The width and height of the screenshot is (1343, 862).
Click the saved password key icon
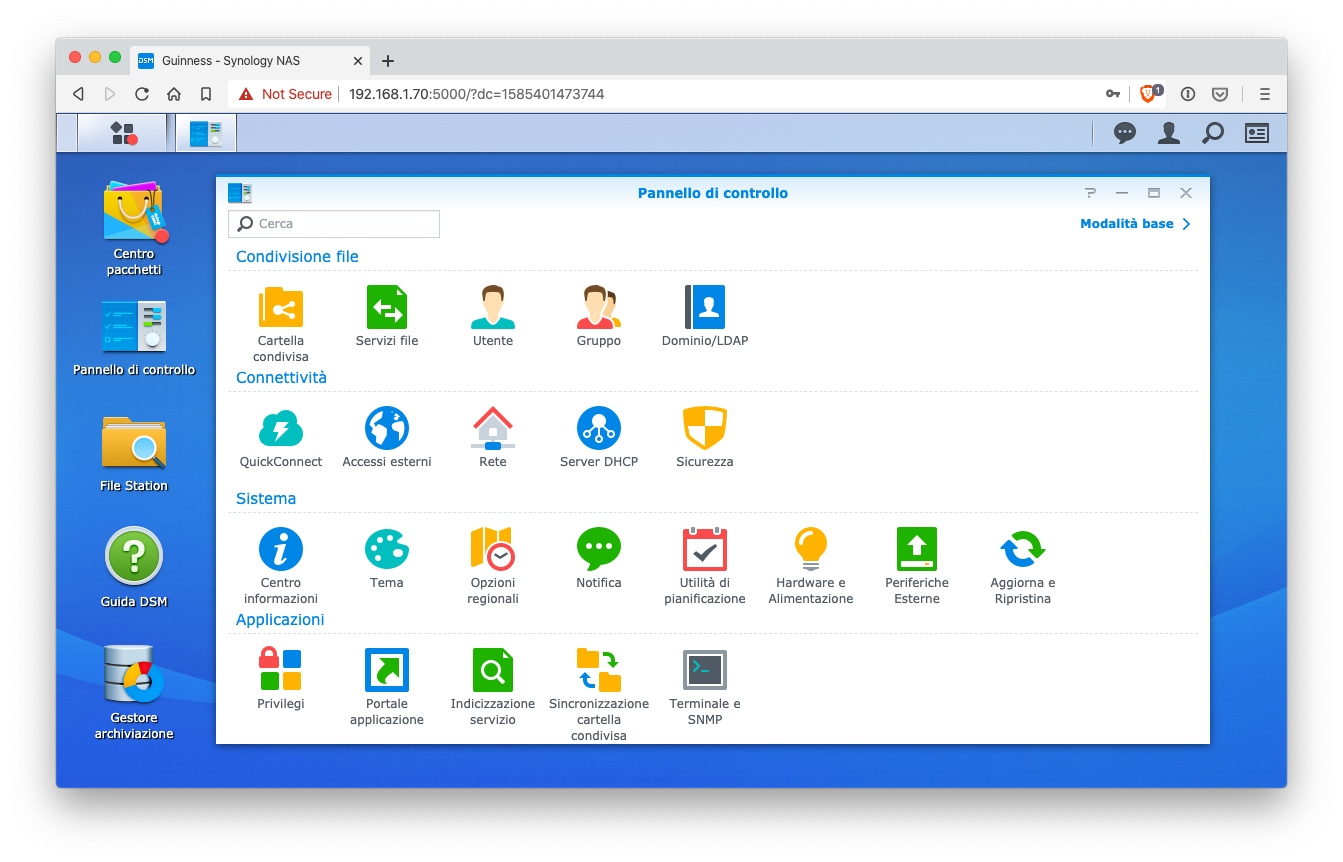pyautogui.click(x=1112, y=94)
